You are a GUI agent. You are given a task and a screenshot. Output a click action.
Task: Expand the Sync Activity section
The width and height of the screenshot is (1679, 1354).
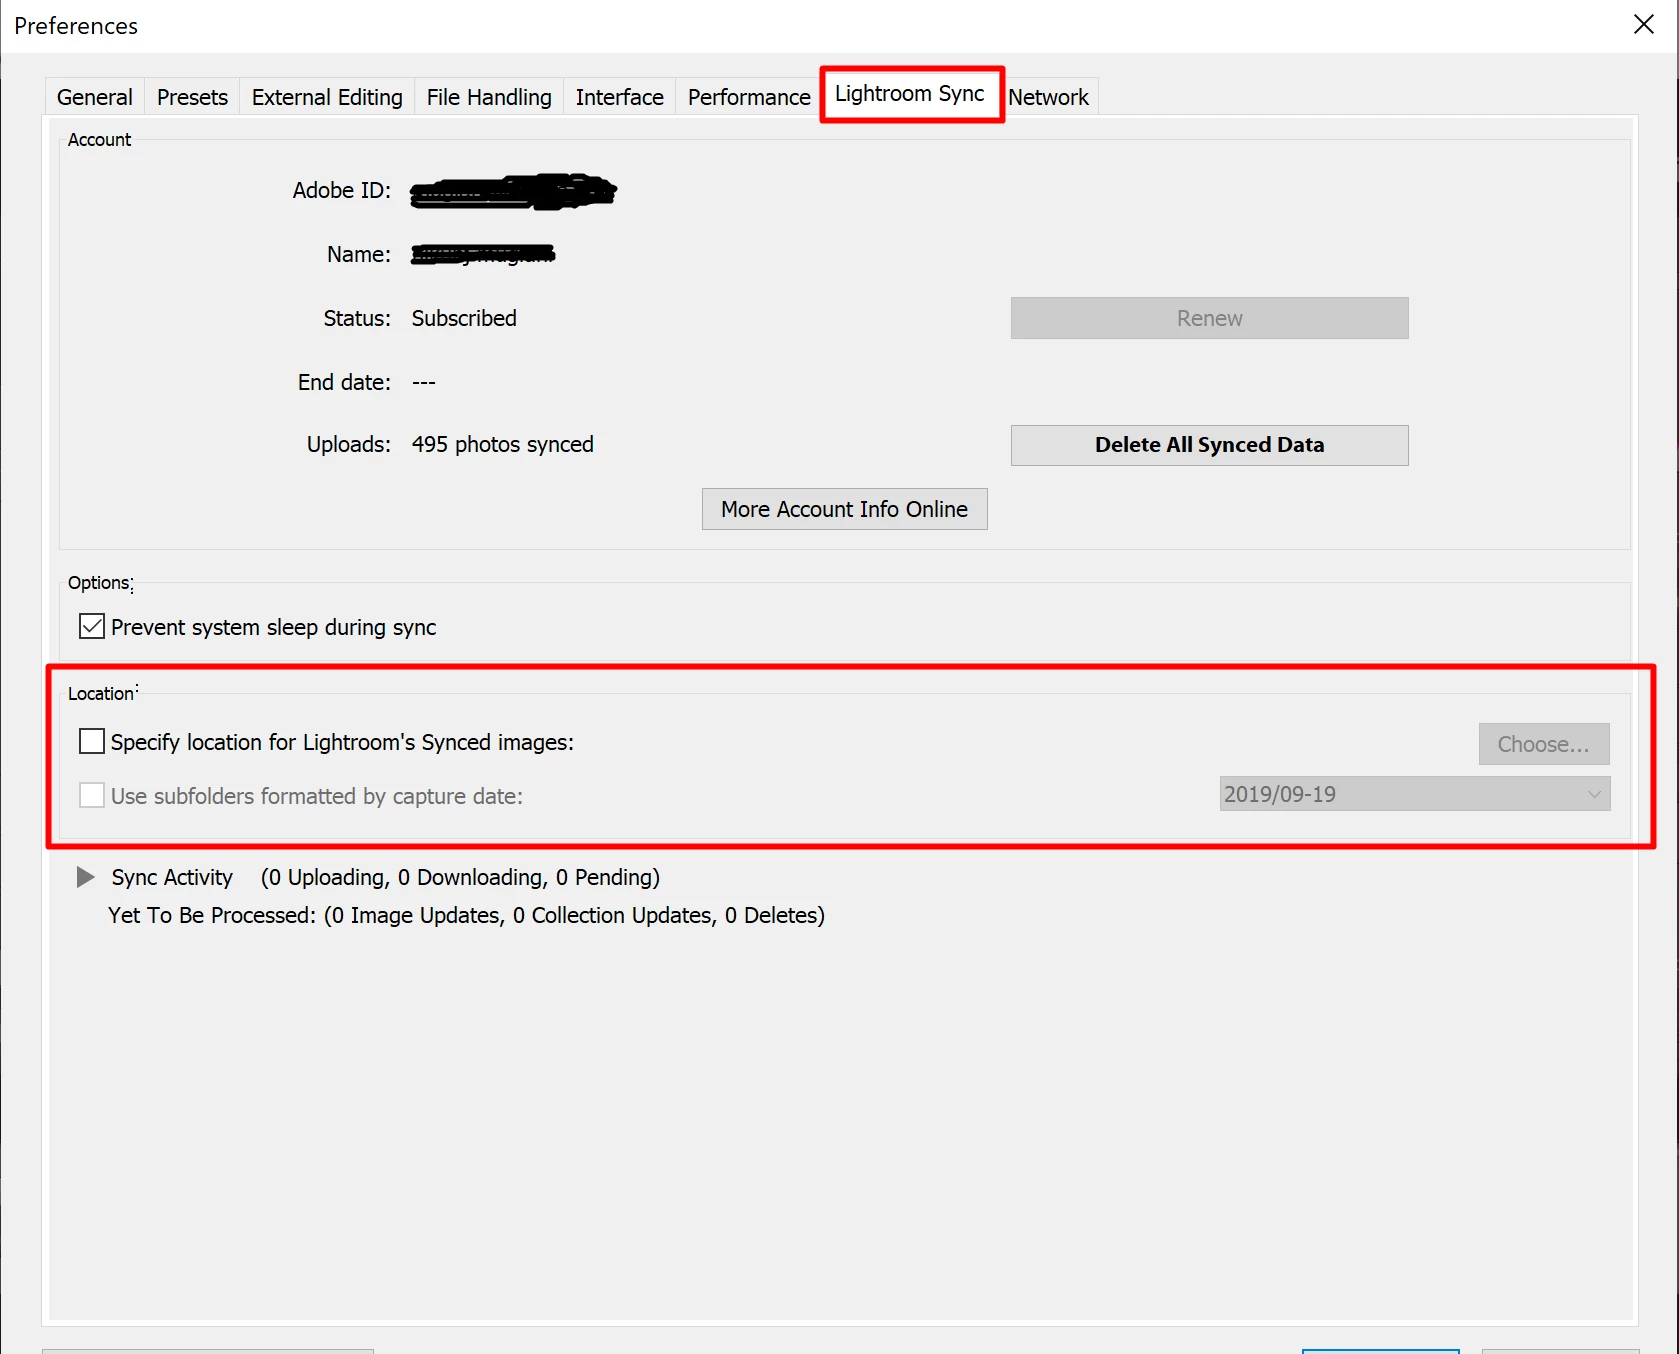point(86,877)
